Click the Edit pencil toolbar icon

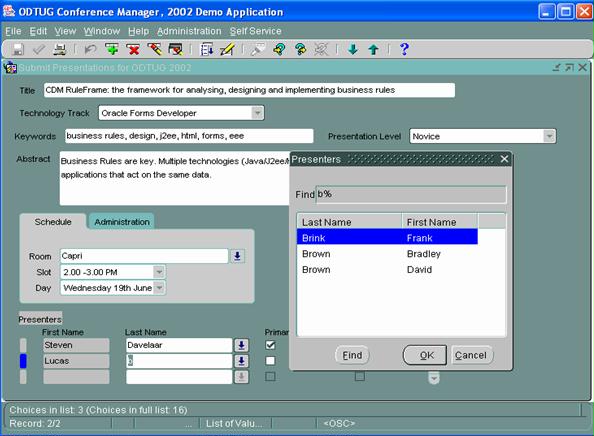point(228,49)
